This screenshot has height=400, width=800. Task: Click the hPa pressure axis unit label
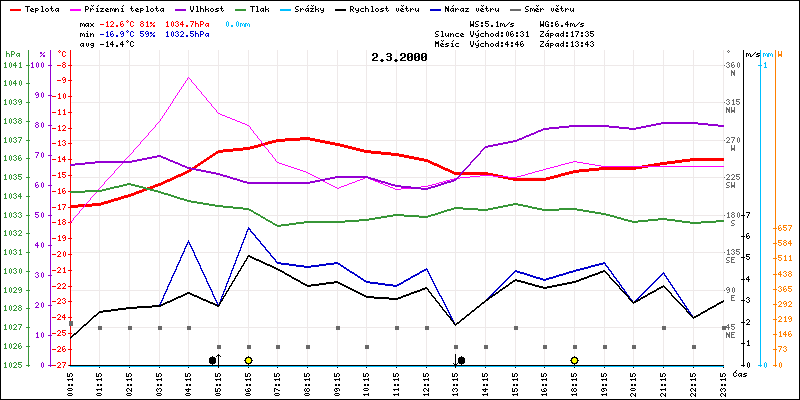(11, 53)
